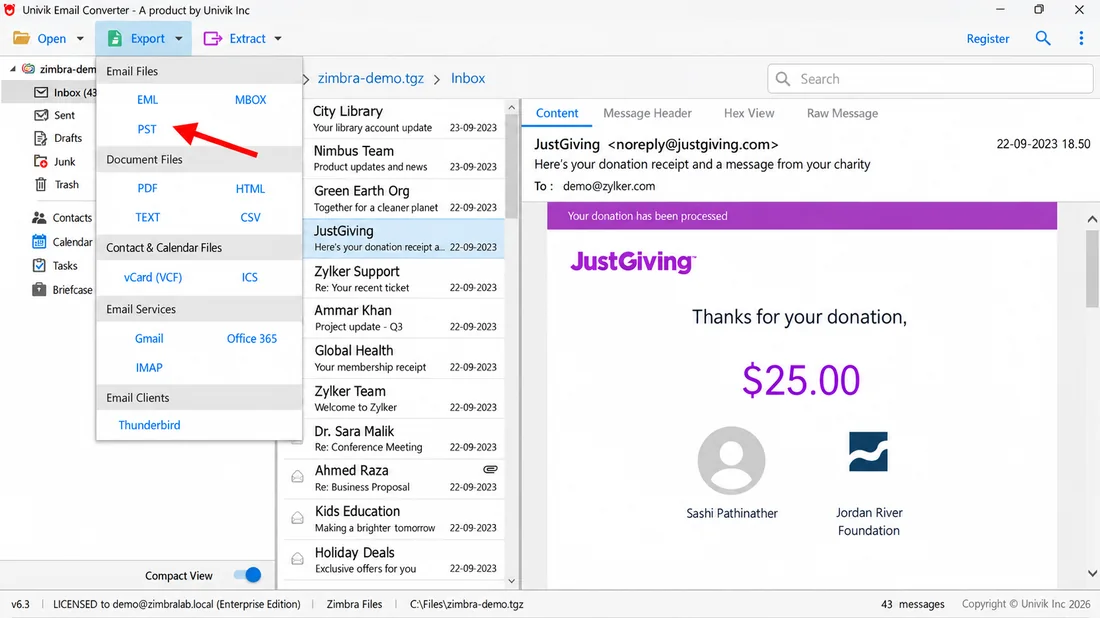Screen dimensions: 1100x618
Task: Open the Briefcase icon
Action: (x=39, y=290)
